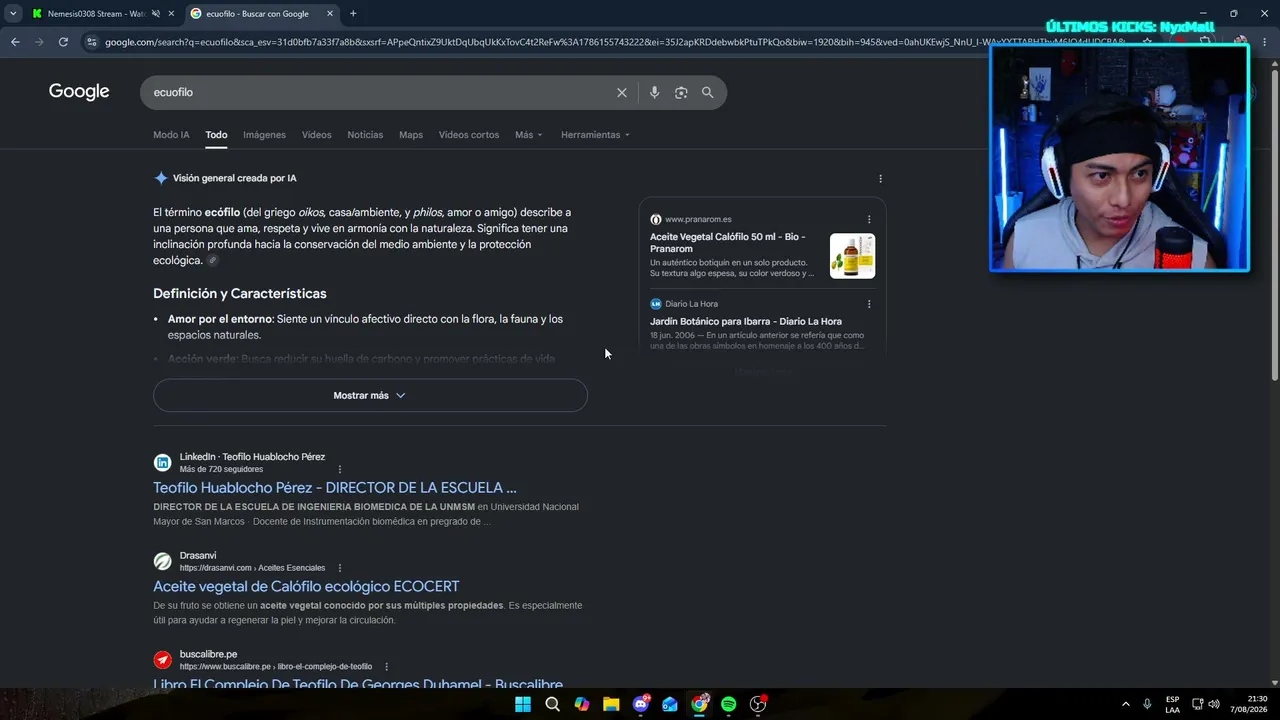Open 'Aceite vegetal de Calófilo ecológico ECOCERT' link
1280x720 pixels.
point(306,587)
